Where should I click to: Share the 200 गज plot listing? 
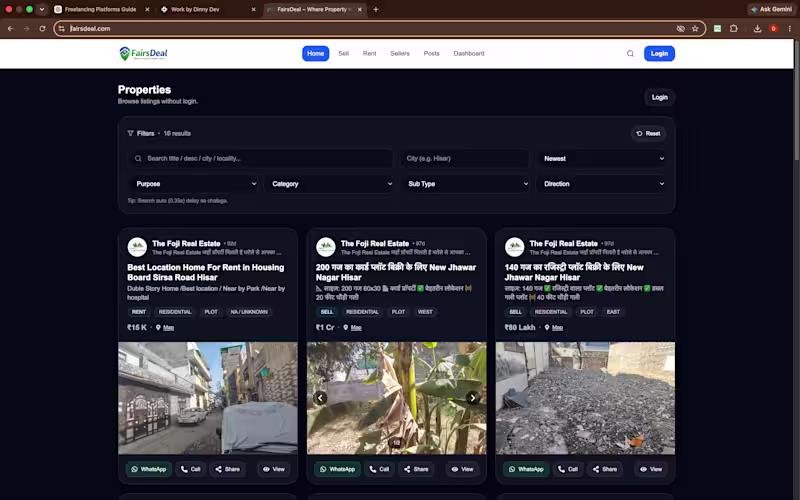click(x=416, y=469)
